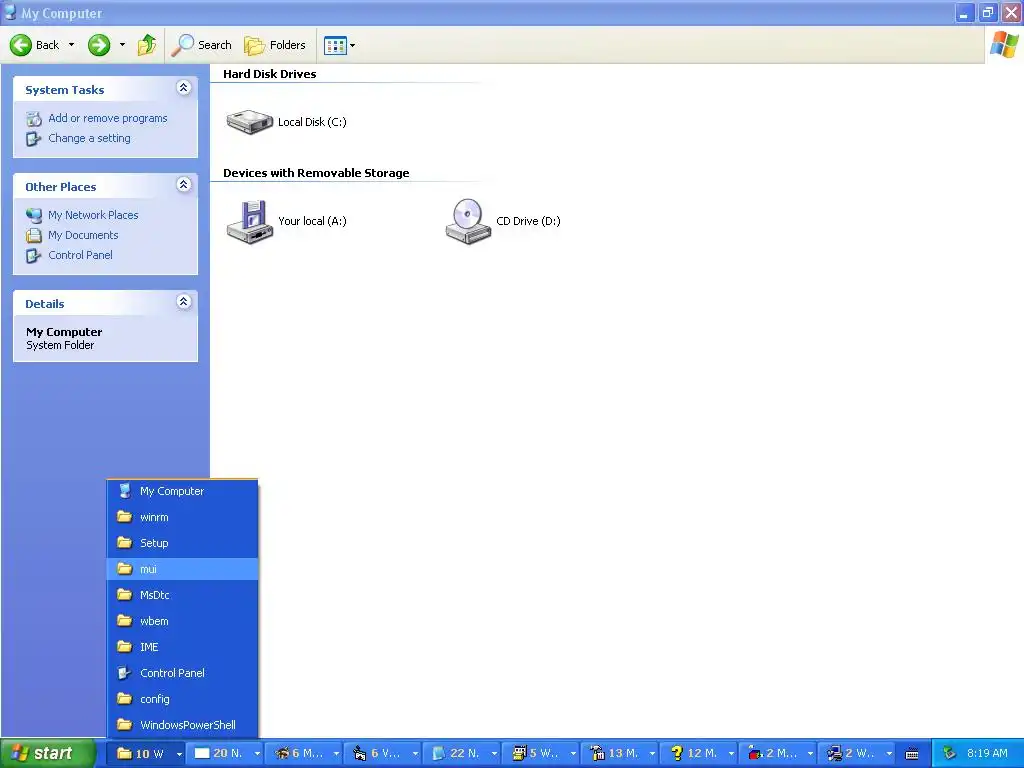Click the Up folder icon
Image resolution: width=1024 pixels, height=768 pixels.
[x=147, y=45]
